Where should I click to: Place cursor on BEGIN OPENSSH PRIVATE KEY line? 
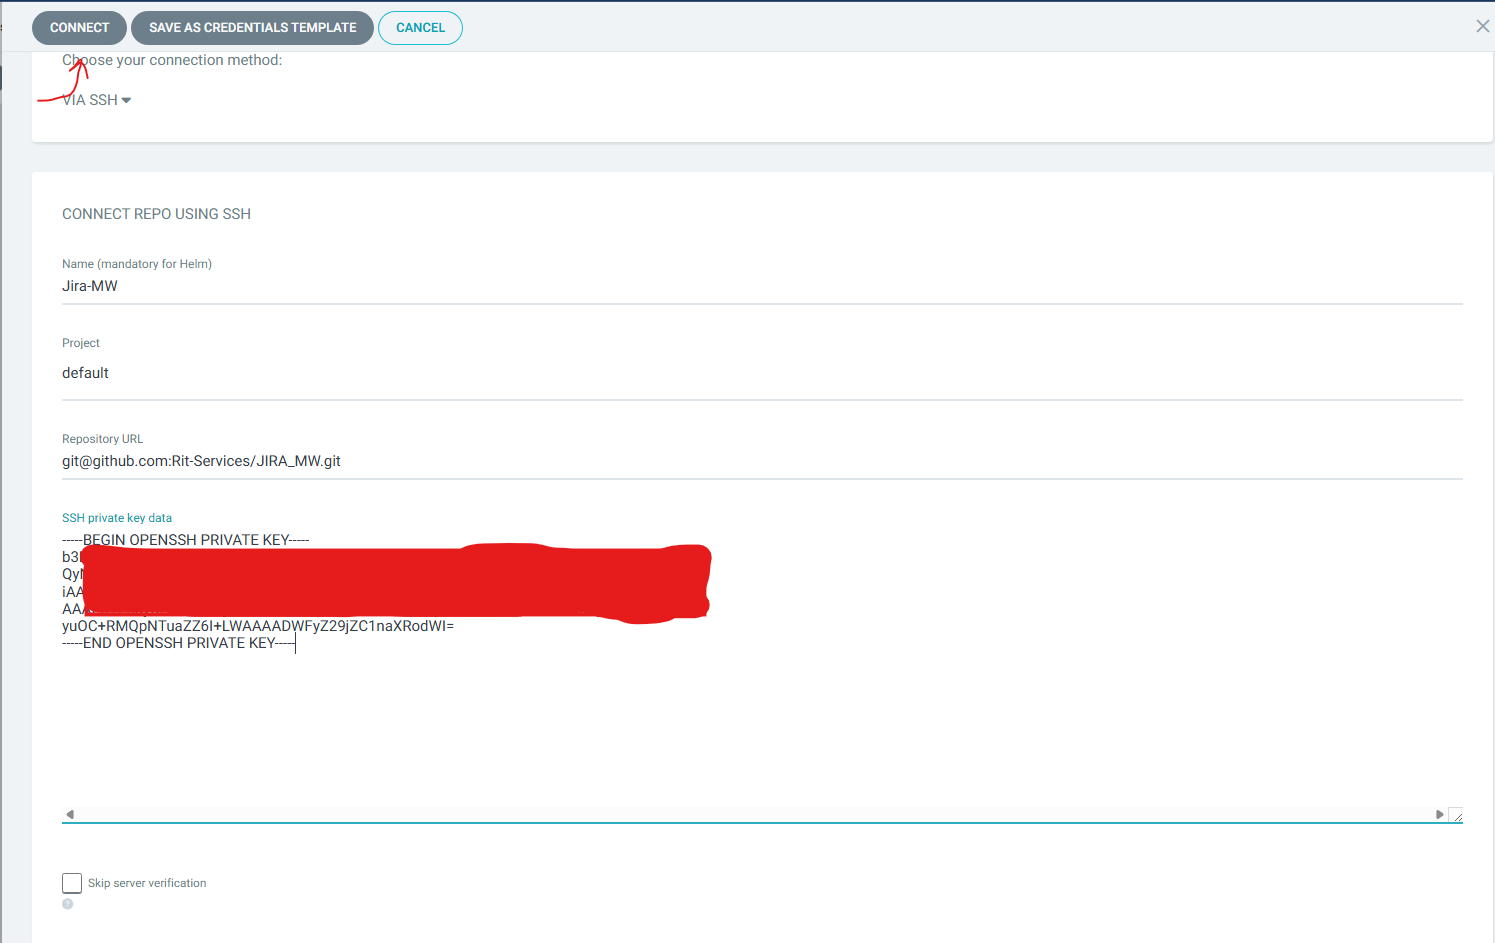pos(186,540)
